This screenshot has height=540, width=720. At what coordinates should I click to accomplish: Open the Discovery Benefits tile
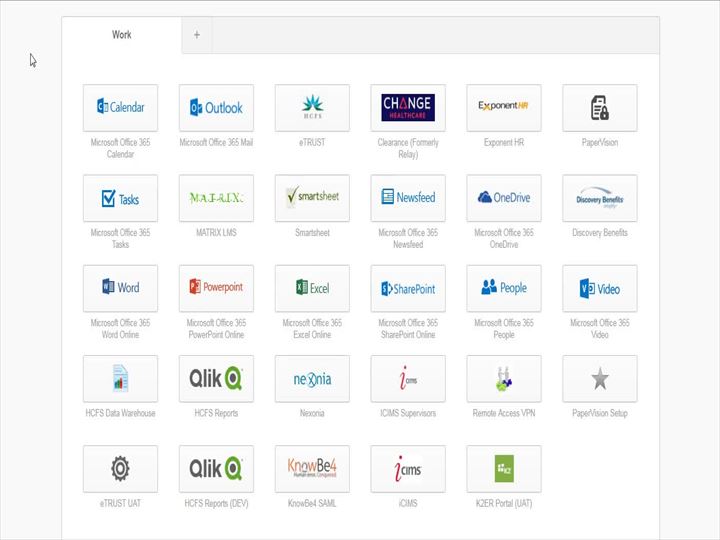[600, 198]
